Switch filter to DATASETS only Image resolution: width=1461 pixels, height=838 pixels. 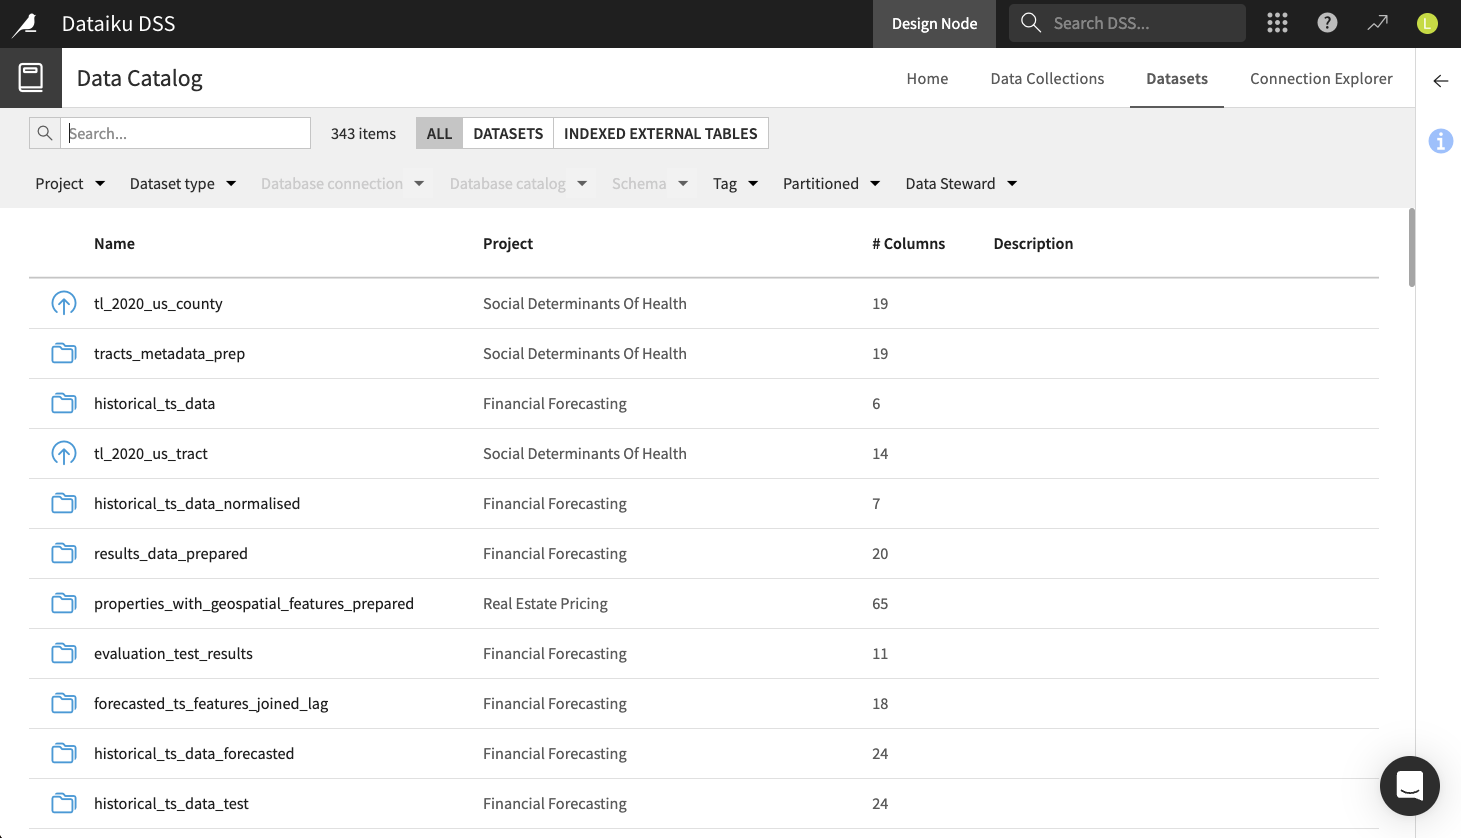tap(507, 132)
